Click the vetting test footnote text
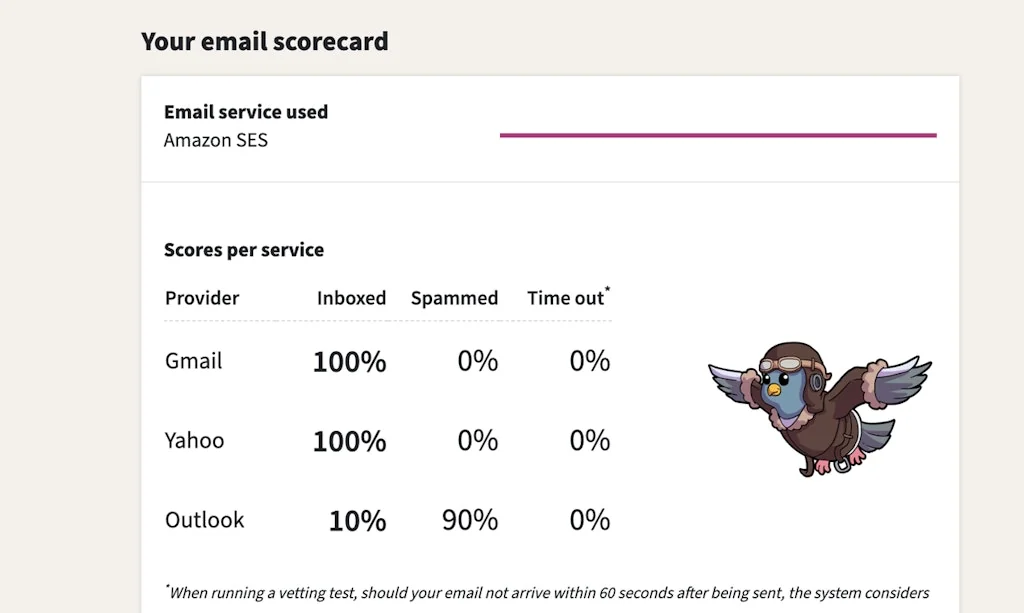 (547, 593)
